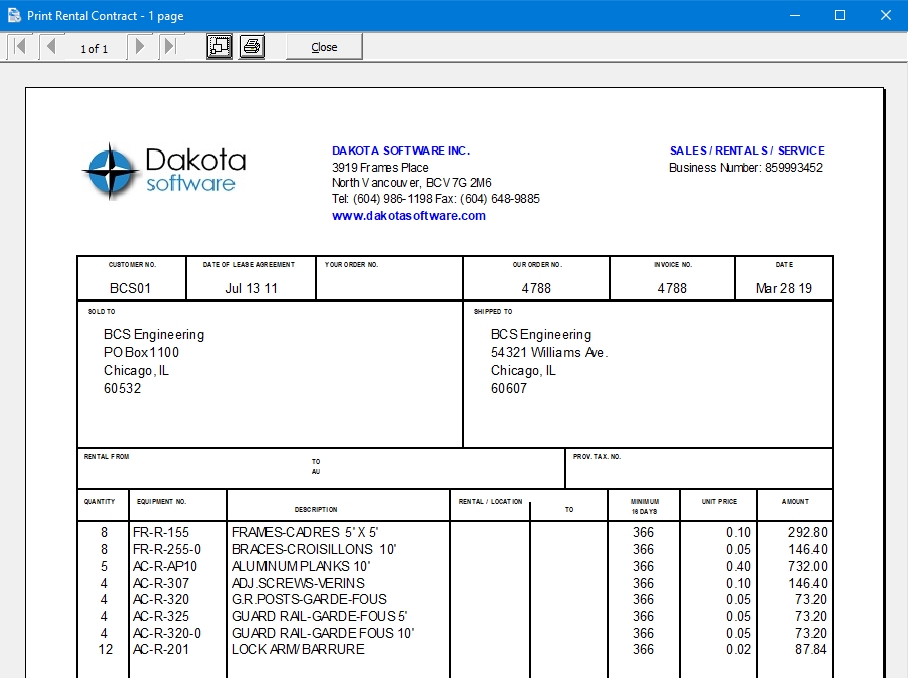The height and width of the screenshot is (678, 908).
Task: Click equipment number 'AC-R-325'
Action: [161, 617]
